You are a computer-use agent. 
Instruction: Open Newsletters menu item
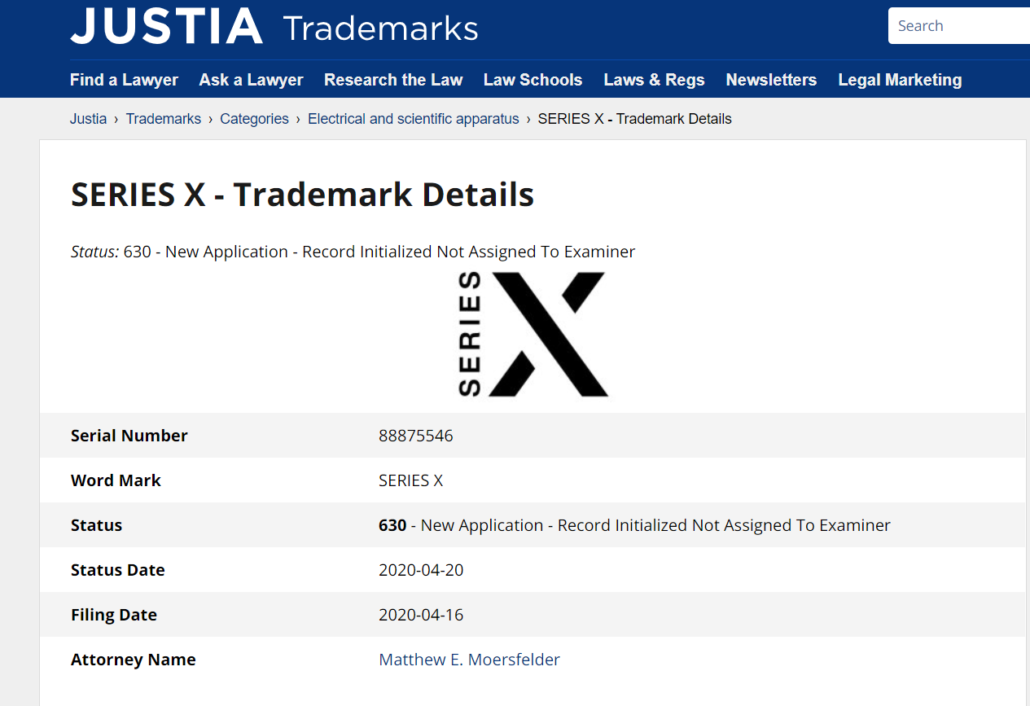[771, 80]
